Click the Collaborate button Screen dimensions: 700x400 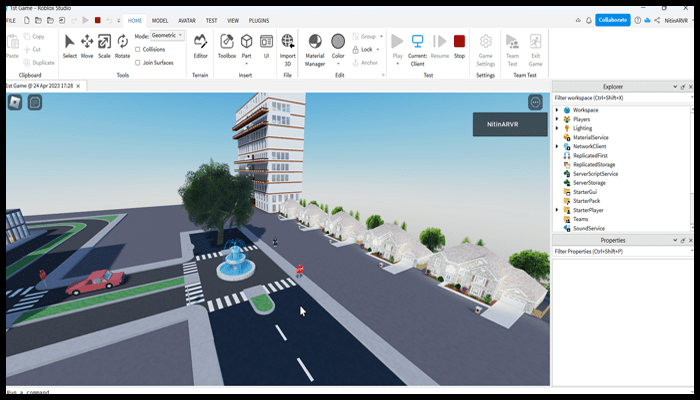612,20
